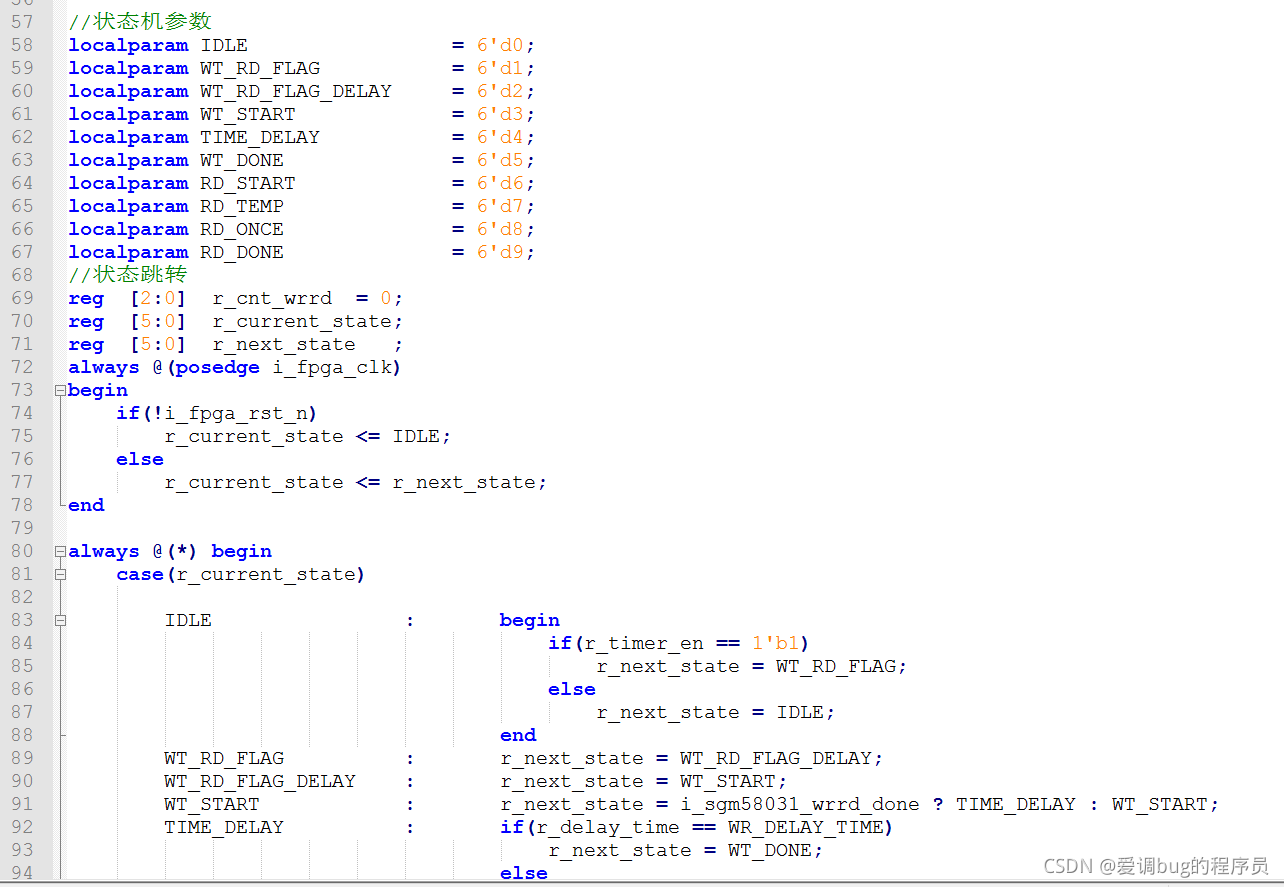Viewport: 1284px width, 887px height.
Task: Click the 'begin' keyword on line 83
Action: (530, 620)
